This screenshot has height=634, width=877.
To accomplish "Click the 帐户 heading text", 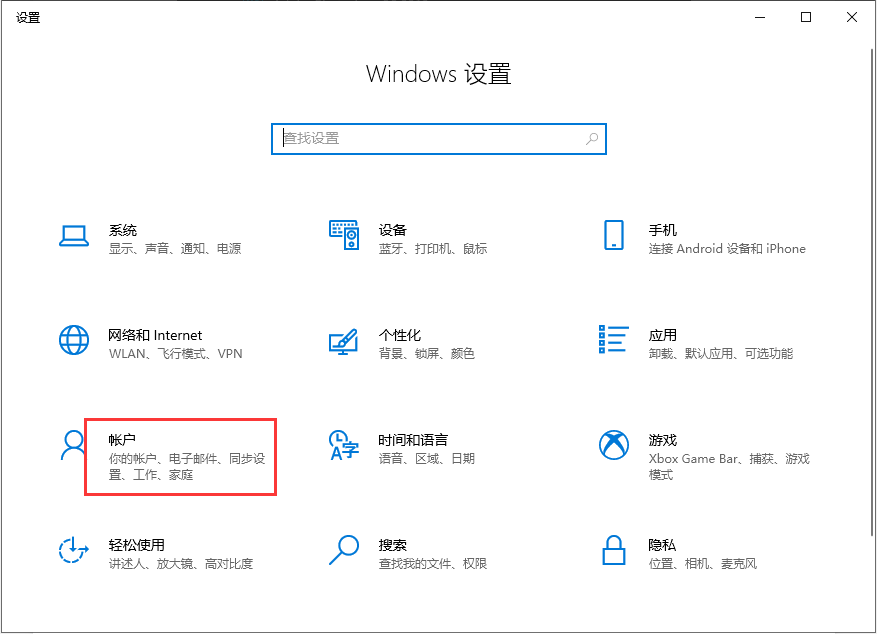I will click(x=122, y=441).
